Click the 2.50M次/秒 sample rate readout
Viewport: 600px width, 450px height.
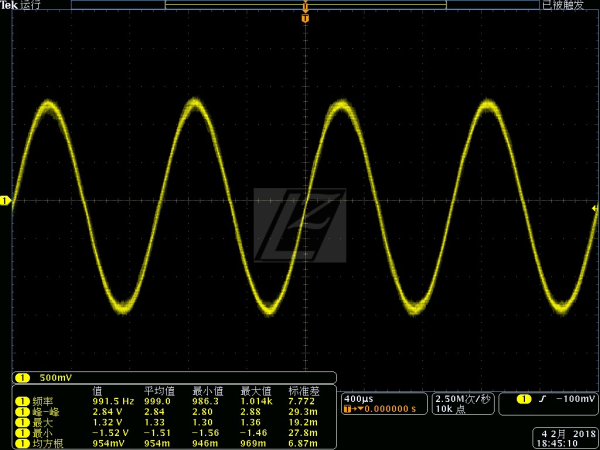463,399
